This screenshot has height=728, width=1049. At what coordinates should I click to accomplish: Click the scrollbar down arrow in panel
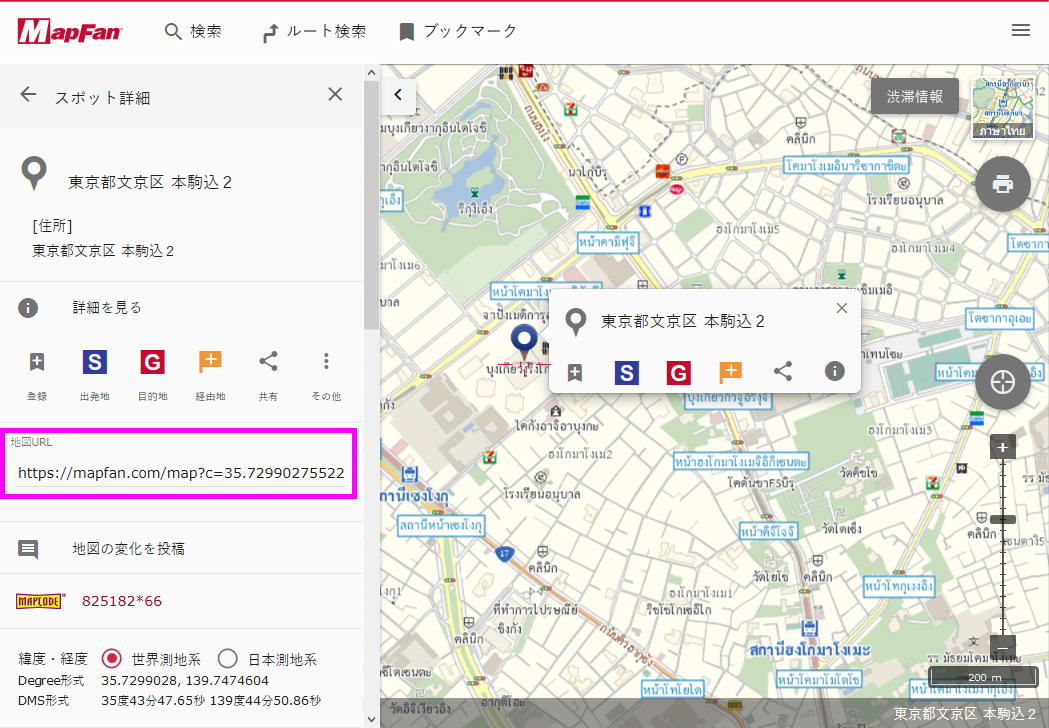click(372, 719)
